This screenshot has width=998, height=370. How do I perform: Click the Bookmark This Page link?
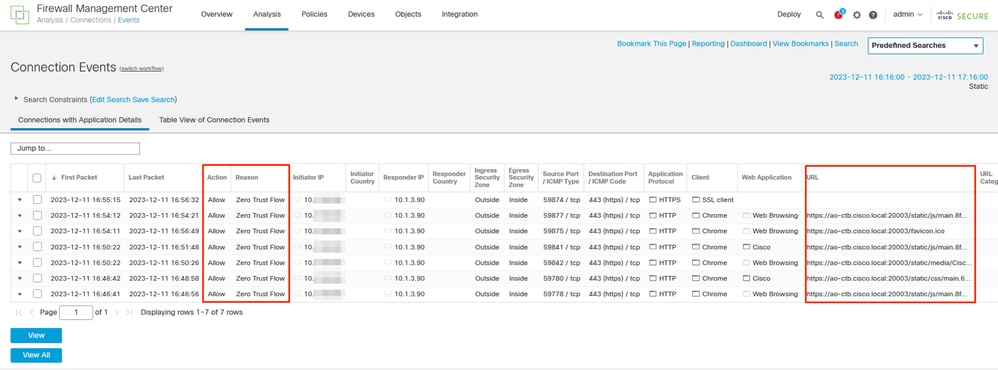click(x=652, y=44)
